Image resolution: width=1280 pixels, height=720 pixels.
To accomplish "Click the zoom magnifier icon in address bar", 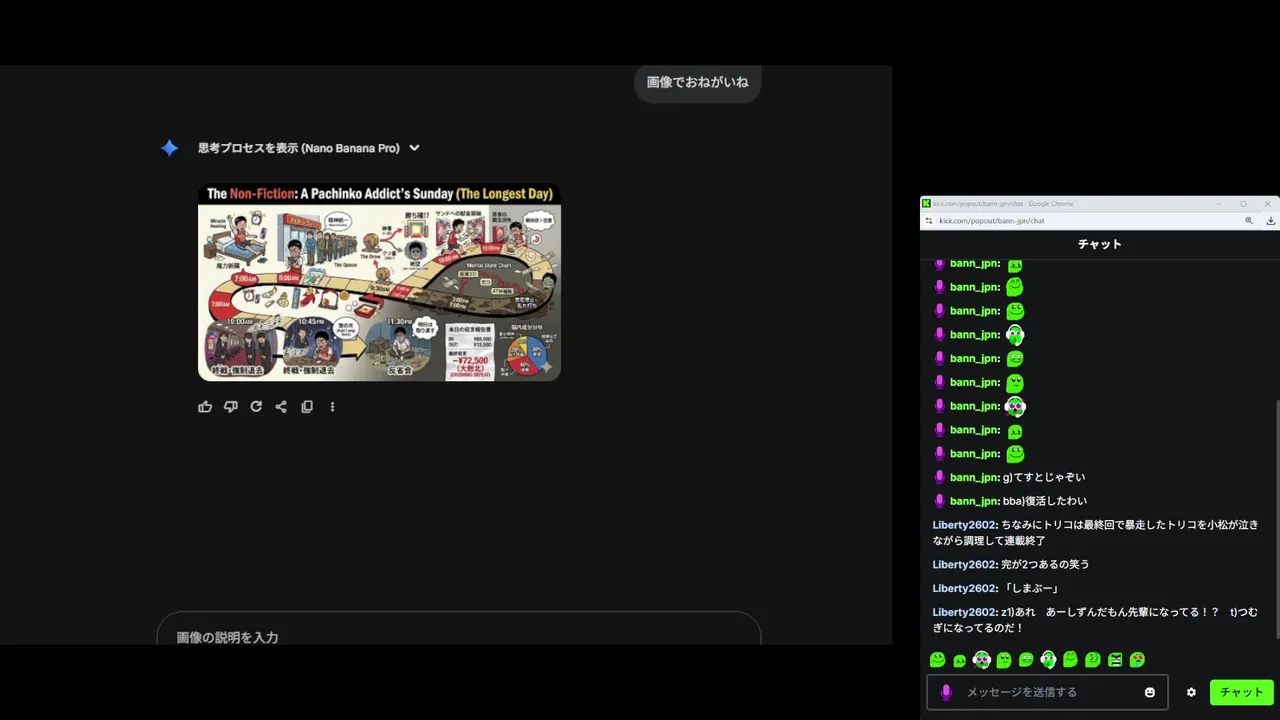I will (x=1249, y=221).
